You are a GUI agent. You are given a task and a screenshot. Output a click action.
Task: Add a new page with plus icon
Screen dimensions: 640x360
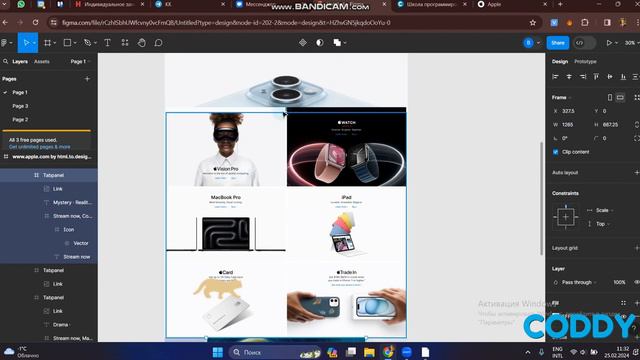pyautogui.click(x=87, y=79)
